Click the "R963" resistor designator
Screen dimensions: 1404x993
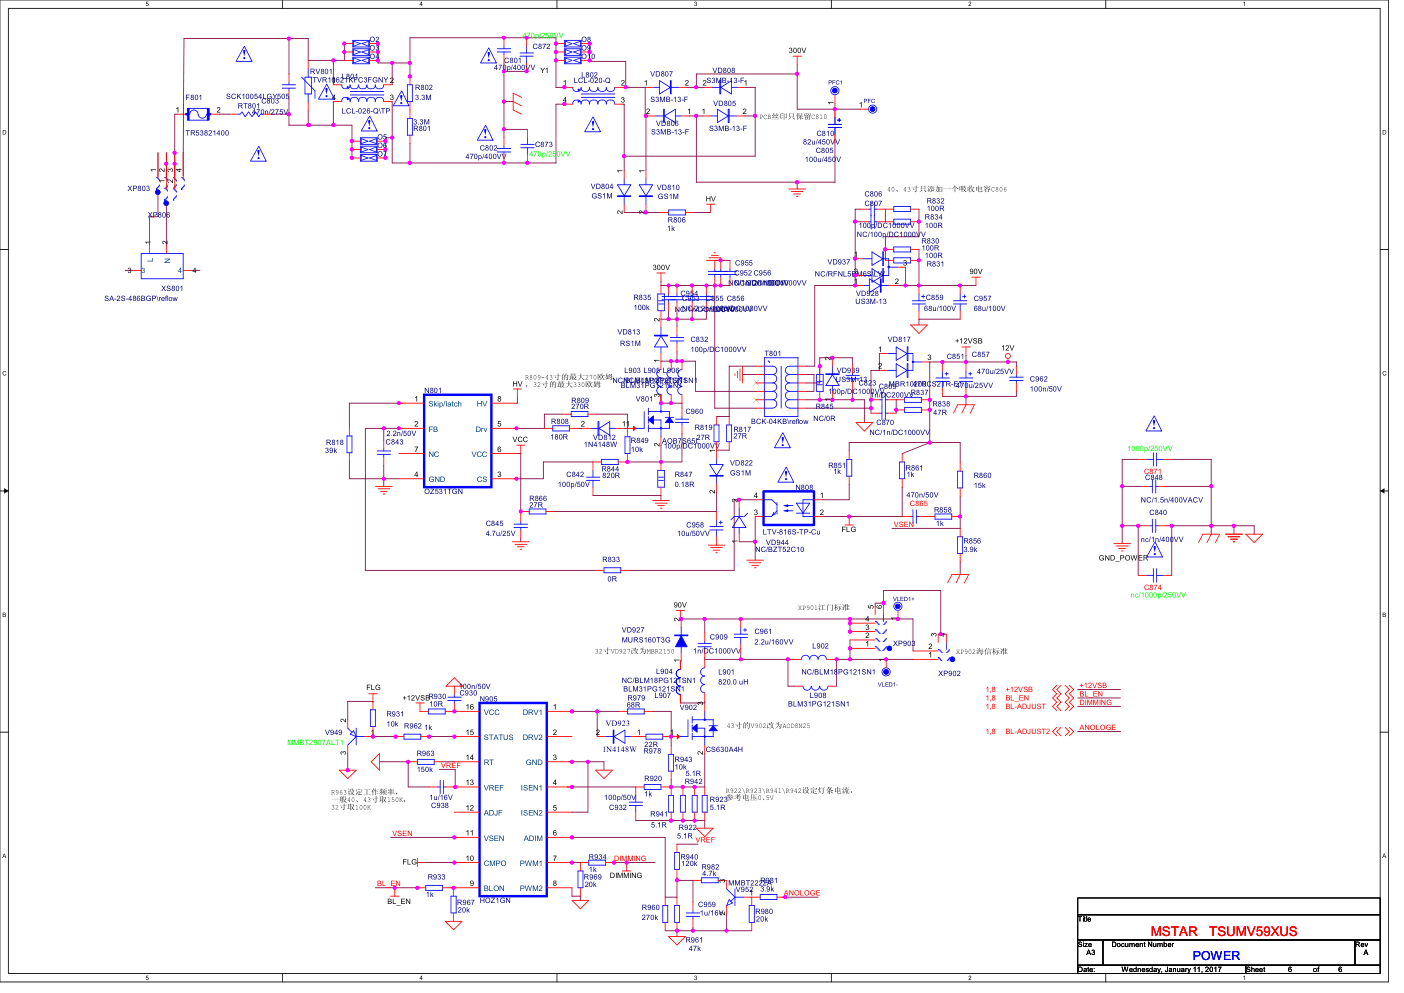point(426,754)
